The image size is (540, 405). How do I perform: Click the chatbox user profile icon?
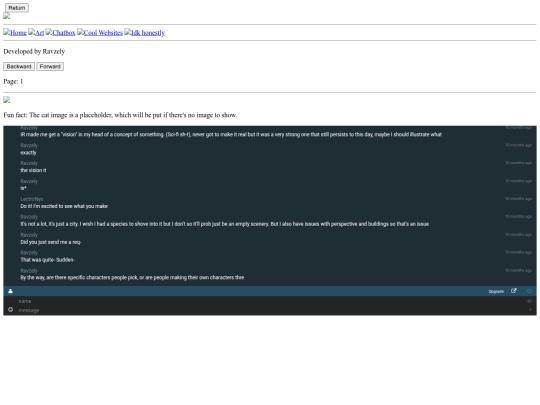point(11,291)
